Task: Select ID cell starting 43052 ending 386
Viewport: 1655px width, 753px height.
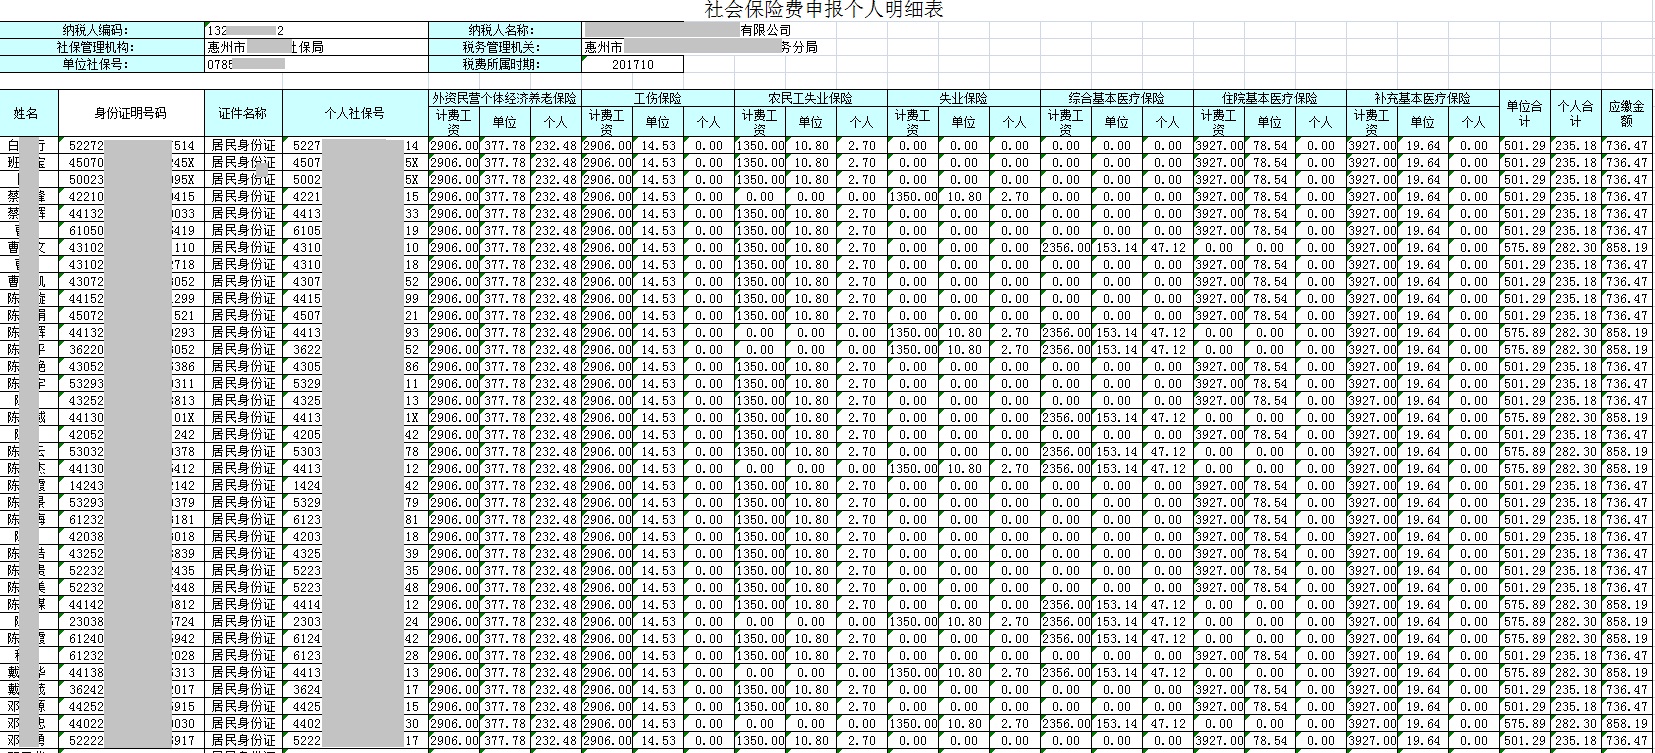Action: (x=131, y=367)
